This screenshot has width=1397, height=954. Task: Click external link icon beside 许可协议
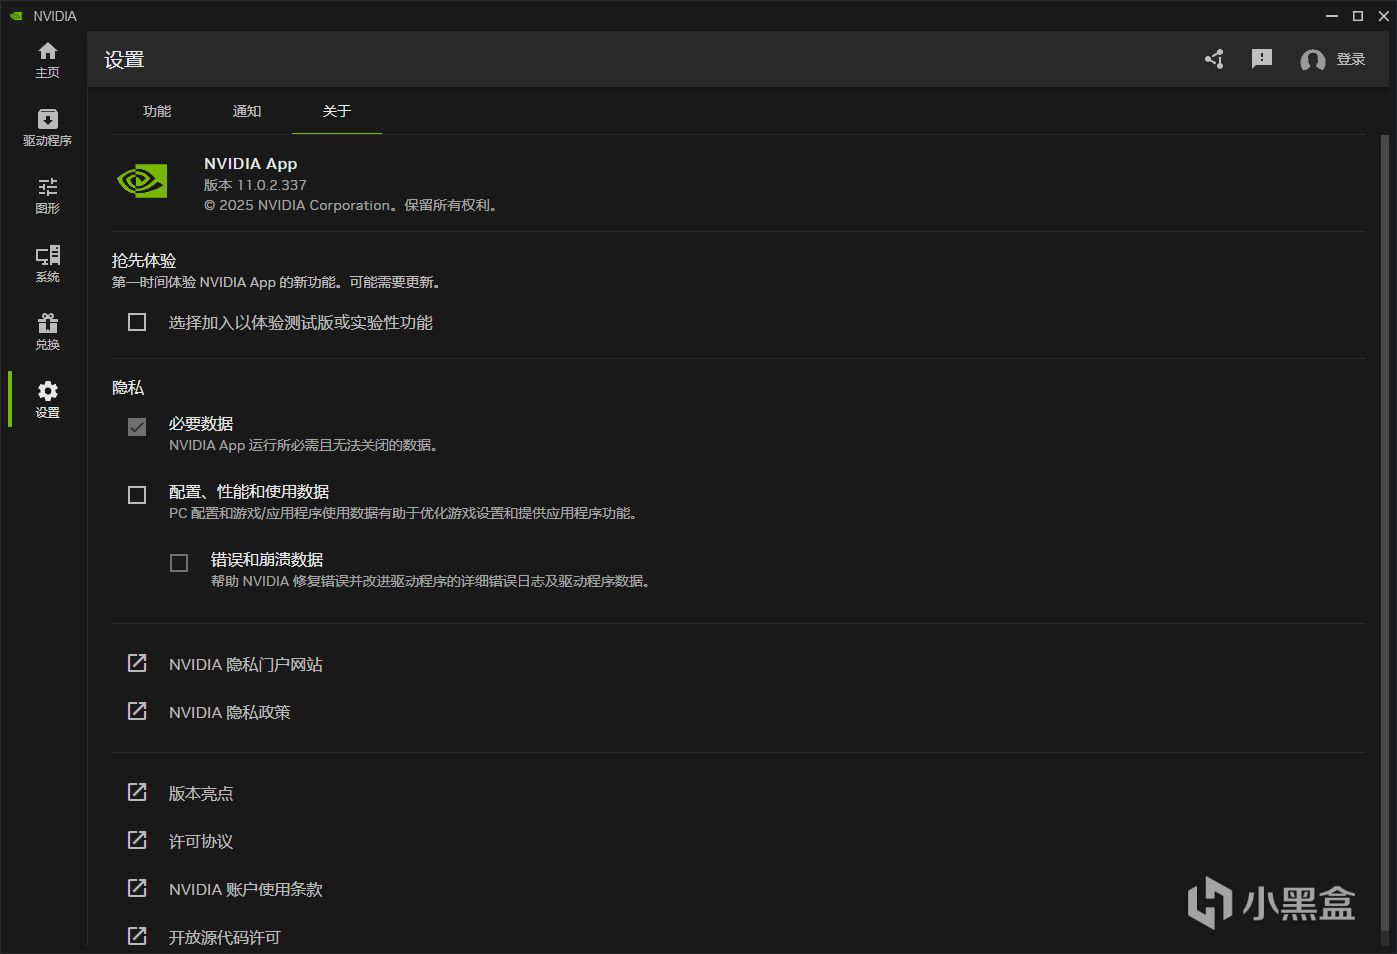point(137,840)
